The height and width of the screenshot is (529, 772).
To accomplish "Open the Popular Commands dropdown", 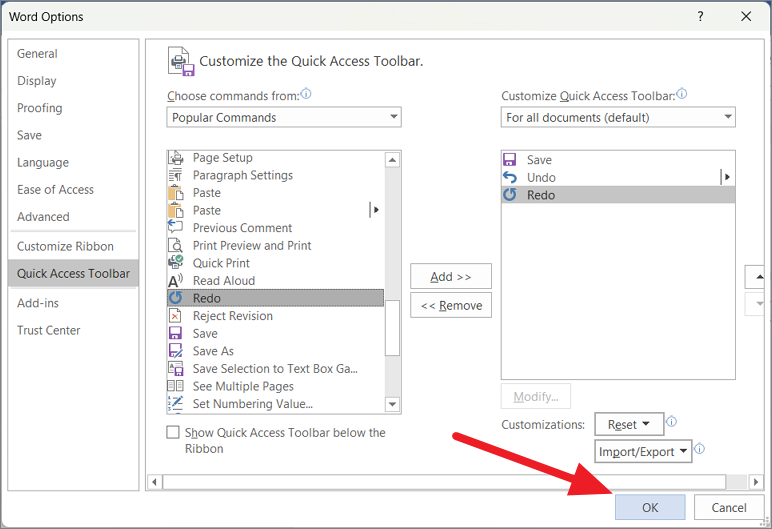I will [x=284, y=117].
